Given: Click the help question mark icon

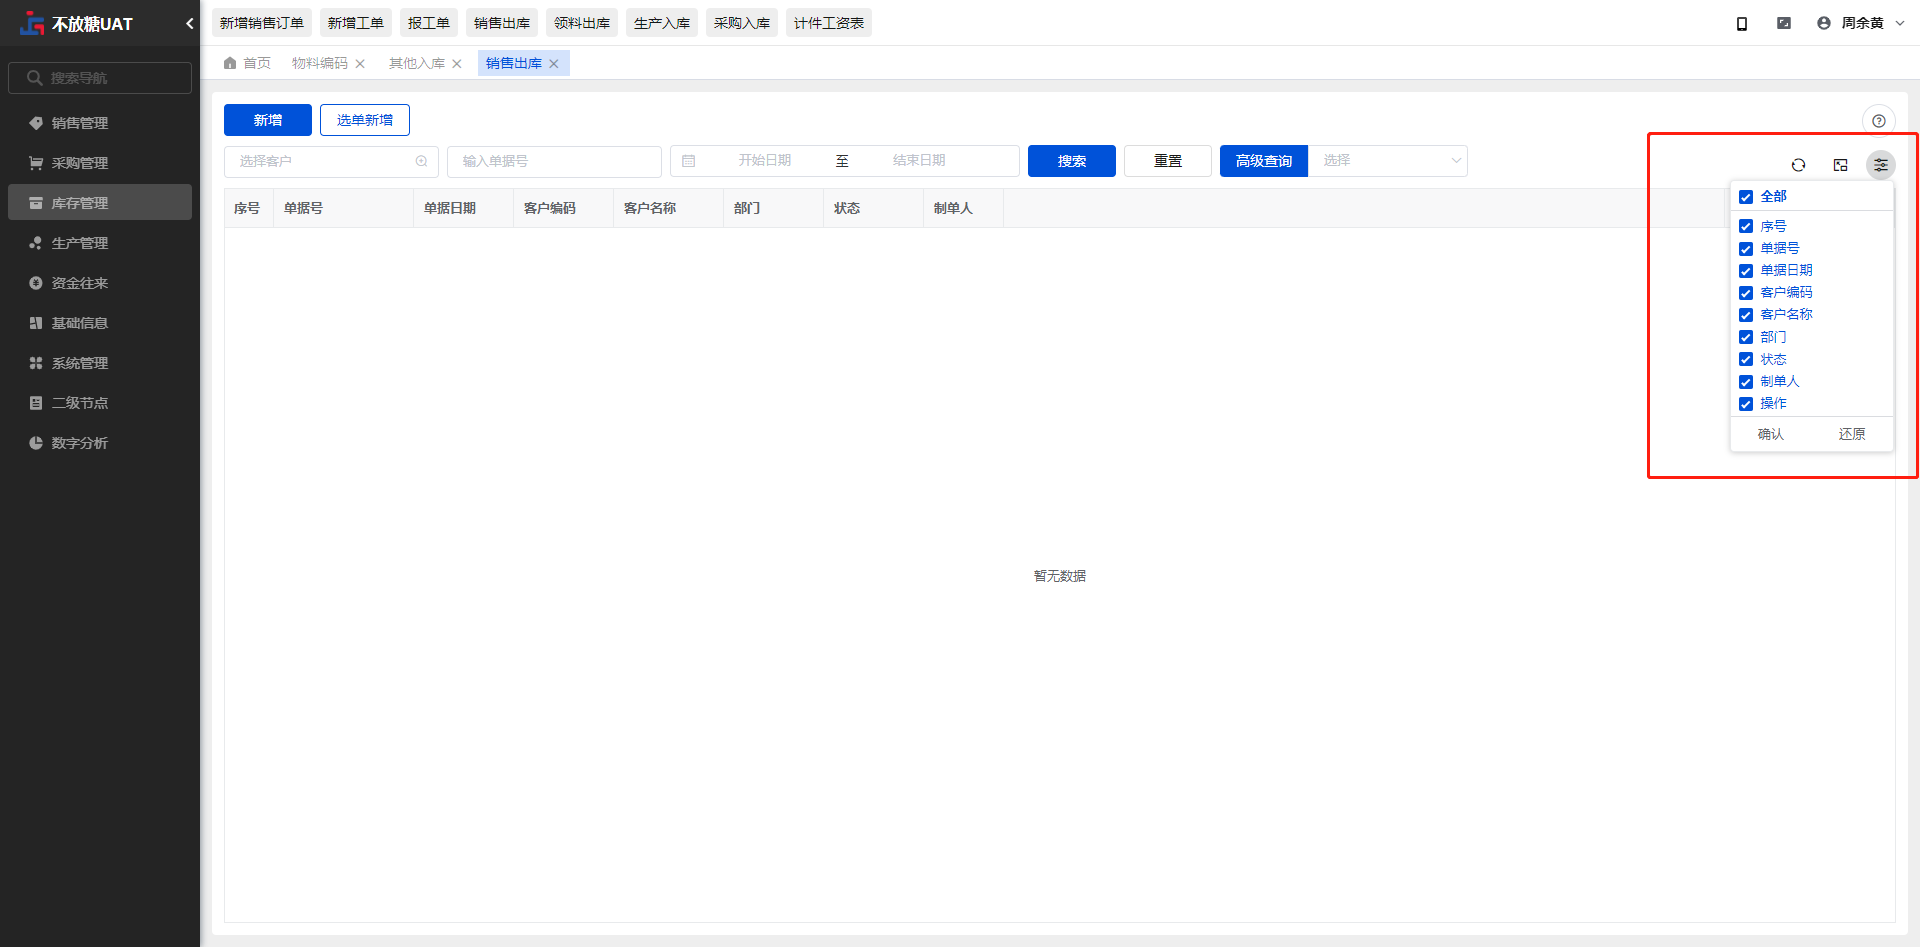Looking at the screenshot, I should (1879, 121).
